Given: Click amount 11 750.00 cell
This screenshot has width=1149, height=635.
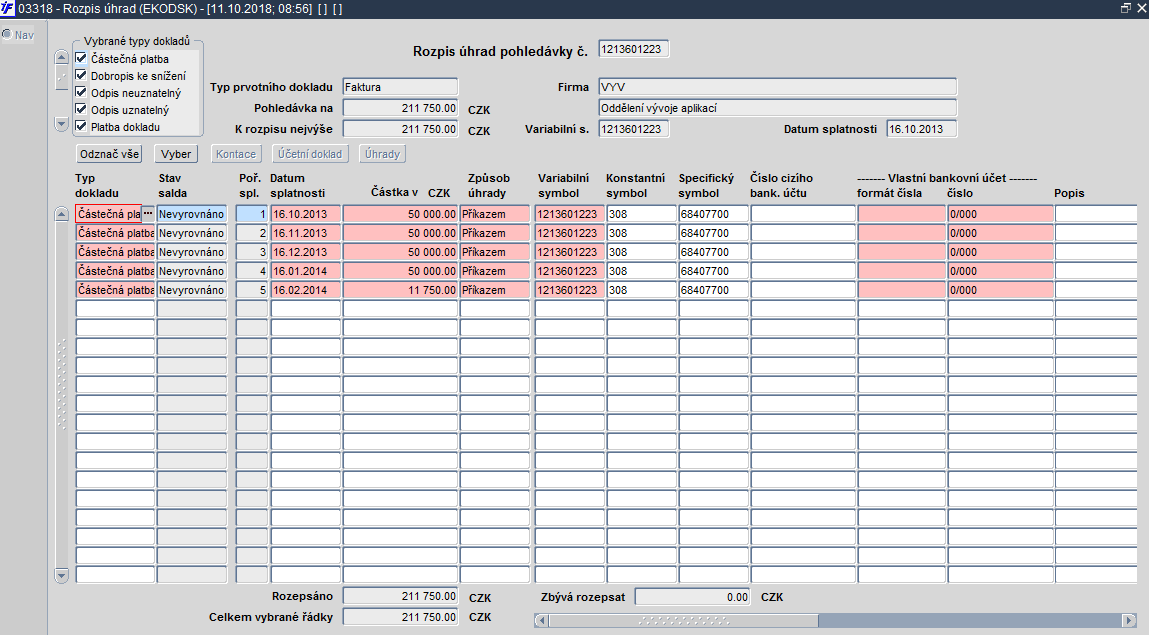Looking at the screenshot, I should (x=400, y=290).
